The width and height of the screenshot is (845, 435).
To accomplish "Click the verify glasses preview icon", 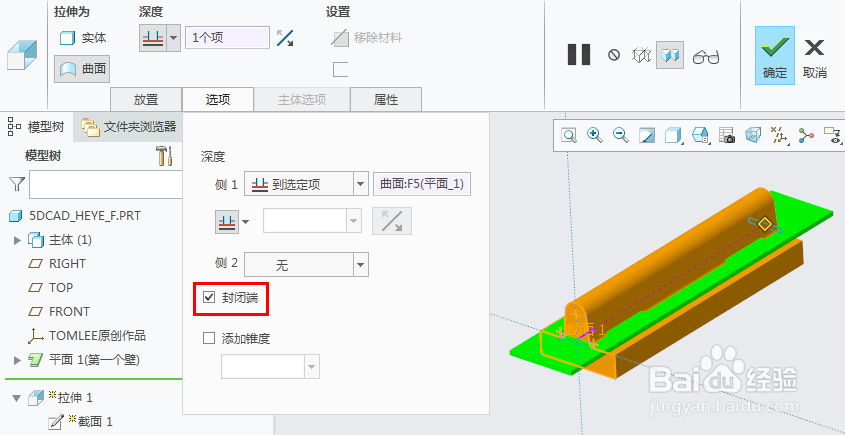I will [706, 56].
